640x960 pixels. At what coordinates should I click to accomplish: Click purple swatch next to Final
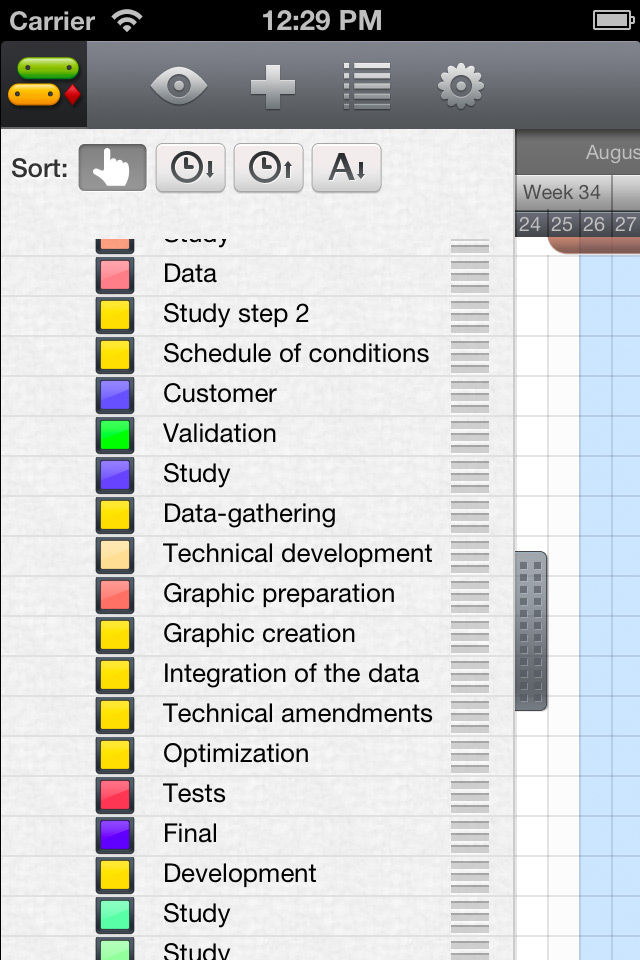(x=115, y=834)
